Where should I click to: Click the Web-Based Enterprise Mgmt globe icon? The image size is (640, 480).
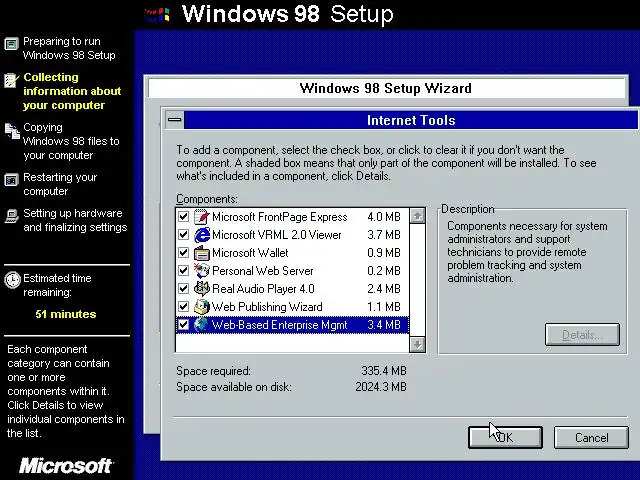coord(201,324)
